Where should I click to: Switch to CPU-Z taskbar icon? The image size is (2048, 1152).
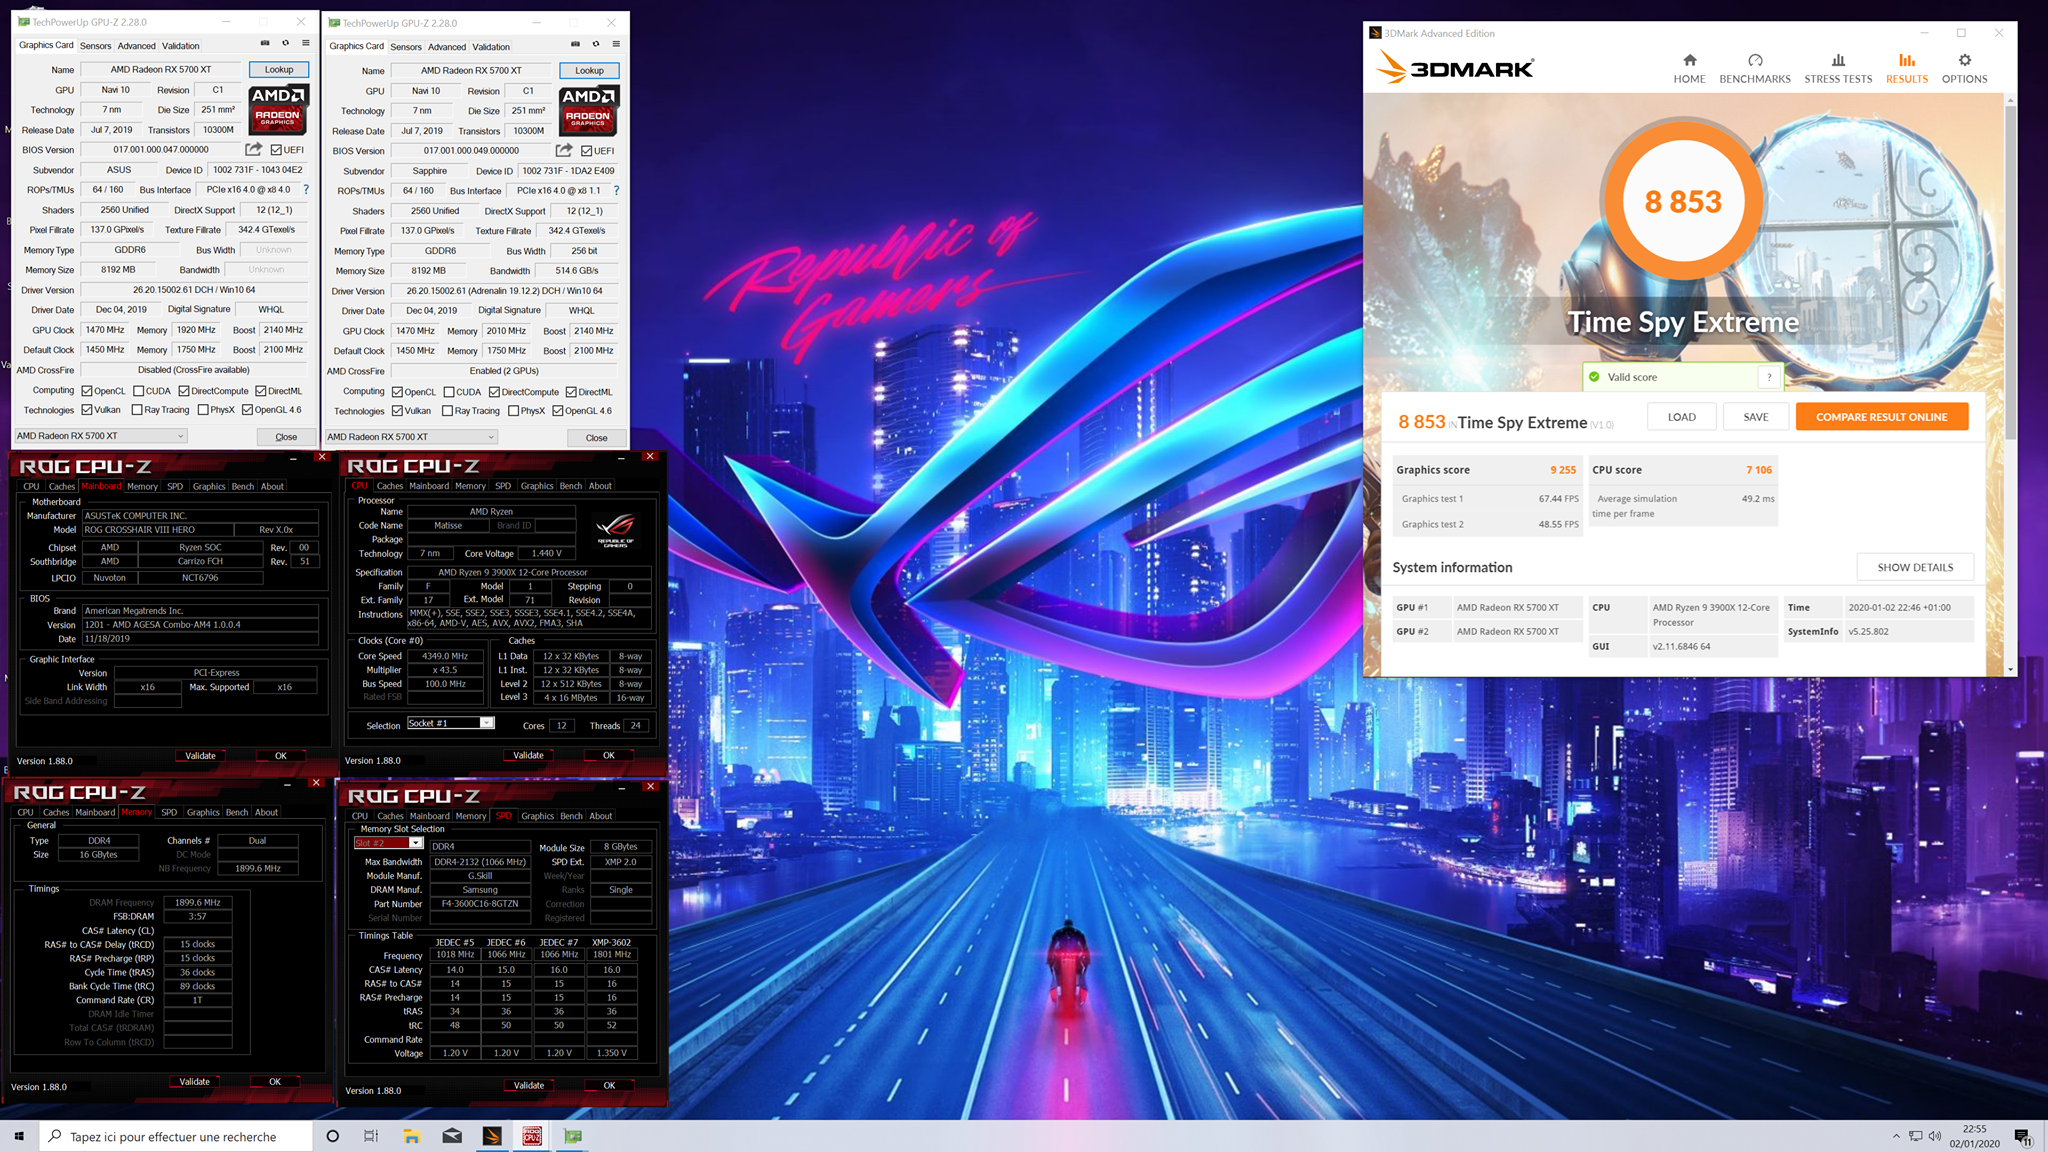coord(532,1136)
